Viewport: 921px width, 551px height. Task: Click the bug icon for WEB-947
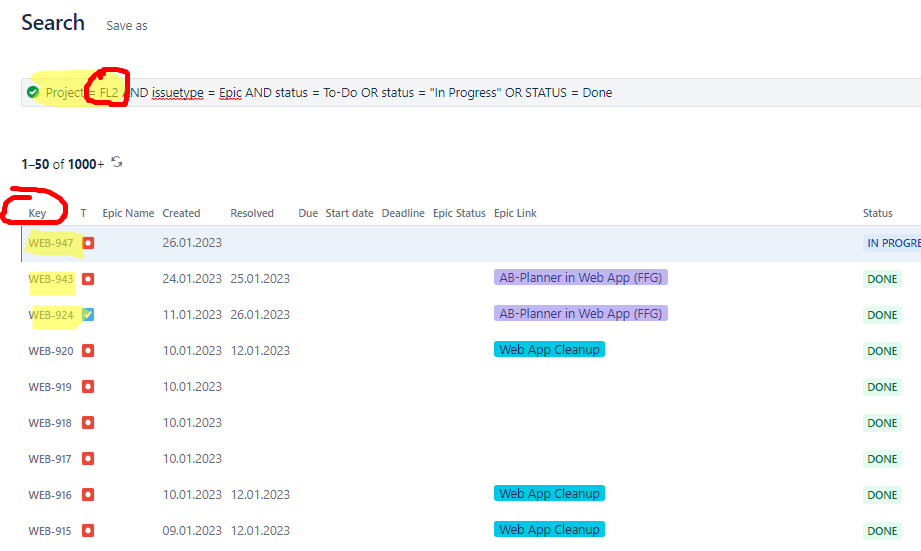(x=88, y=243)
